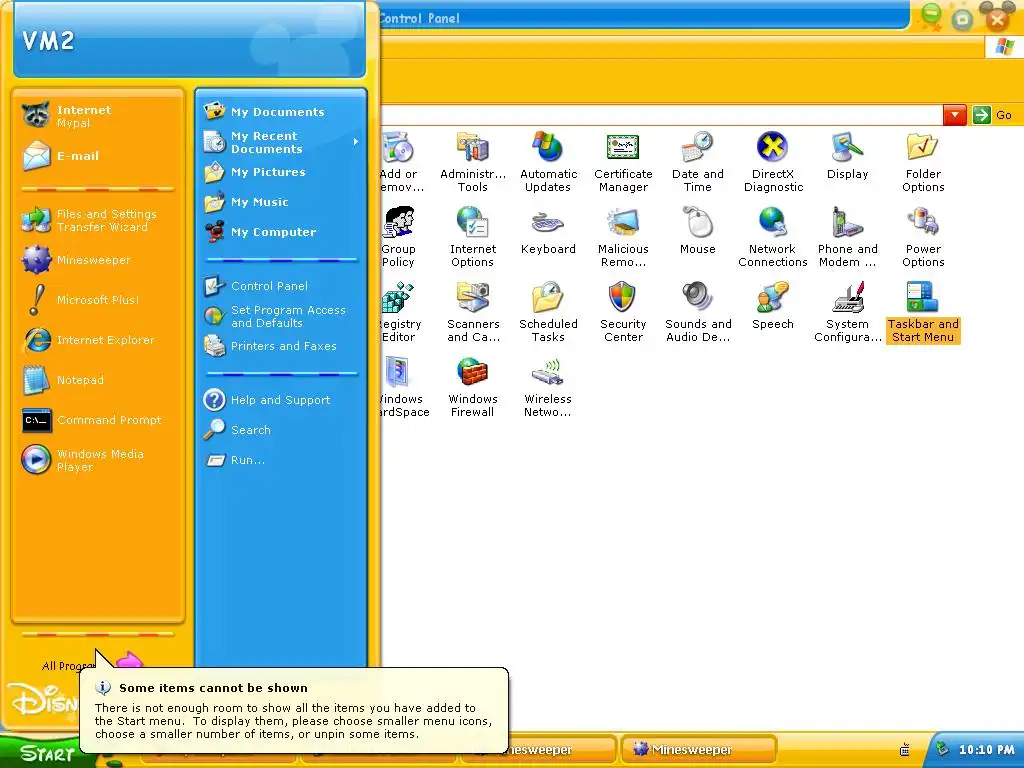The width and height of the screenshot is (1024, 768).
Task: Open Windows Firewall icon
Action: coord(473,387)
